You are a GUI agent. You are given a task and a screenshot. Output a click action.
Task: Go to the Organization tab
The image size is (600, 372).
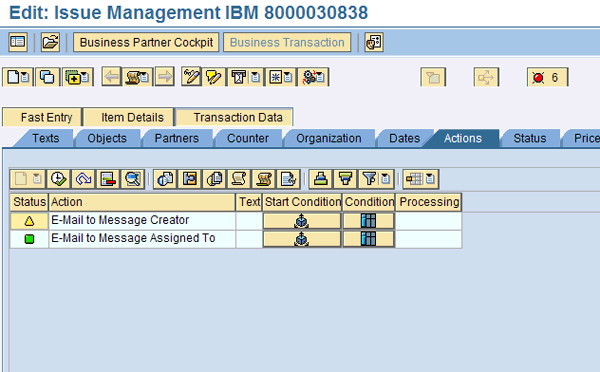pos(328,138)
